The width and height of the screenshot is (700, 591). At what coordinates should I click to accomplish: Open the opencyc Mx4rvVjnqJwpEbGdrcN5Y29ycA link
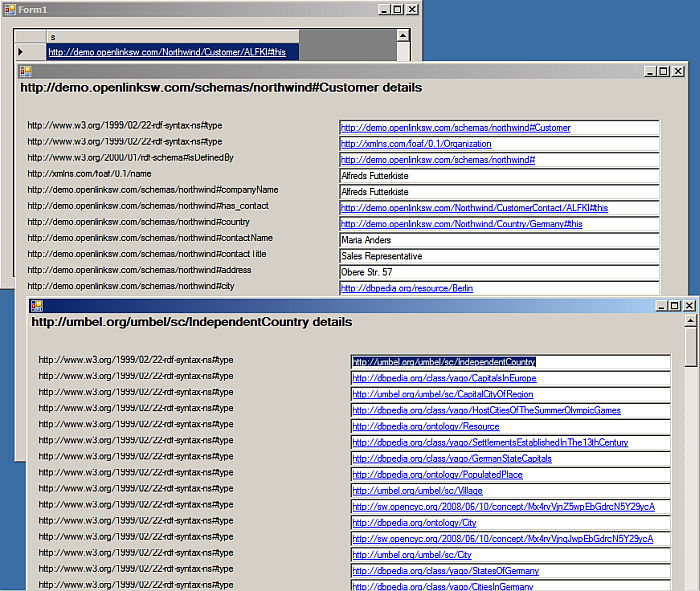tap(503, 539)
